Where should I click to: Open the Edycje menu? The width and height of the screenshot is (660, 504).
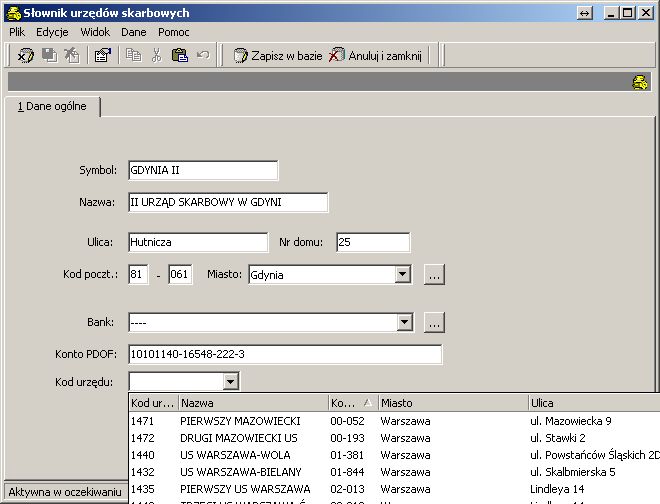pyautogui.click(x=52, y=32)
